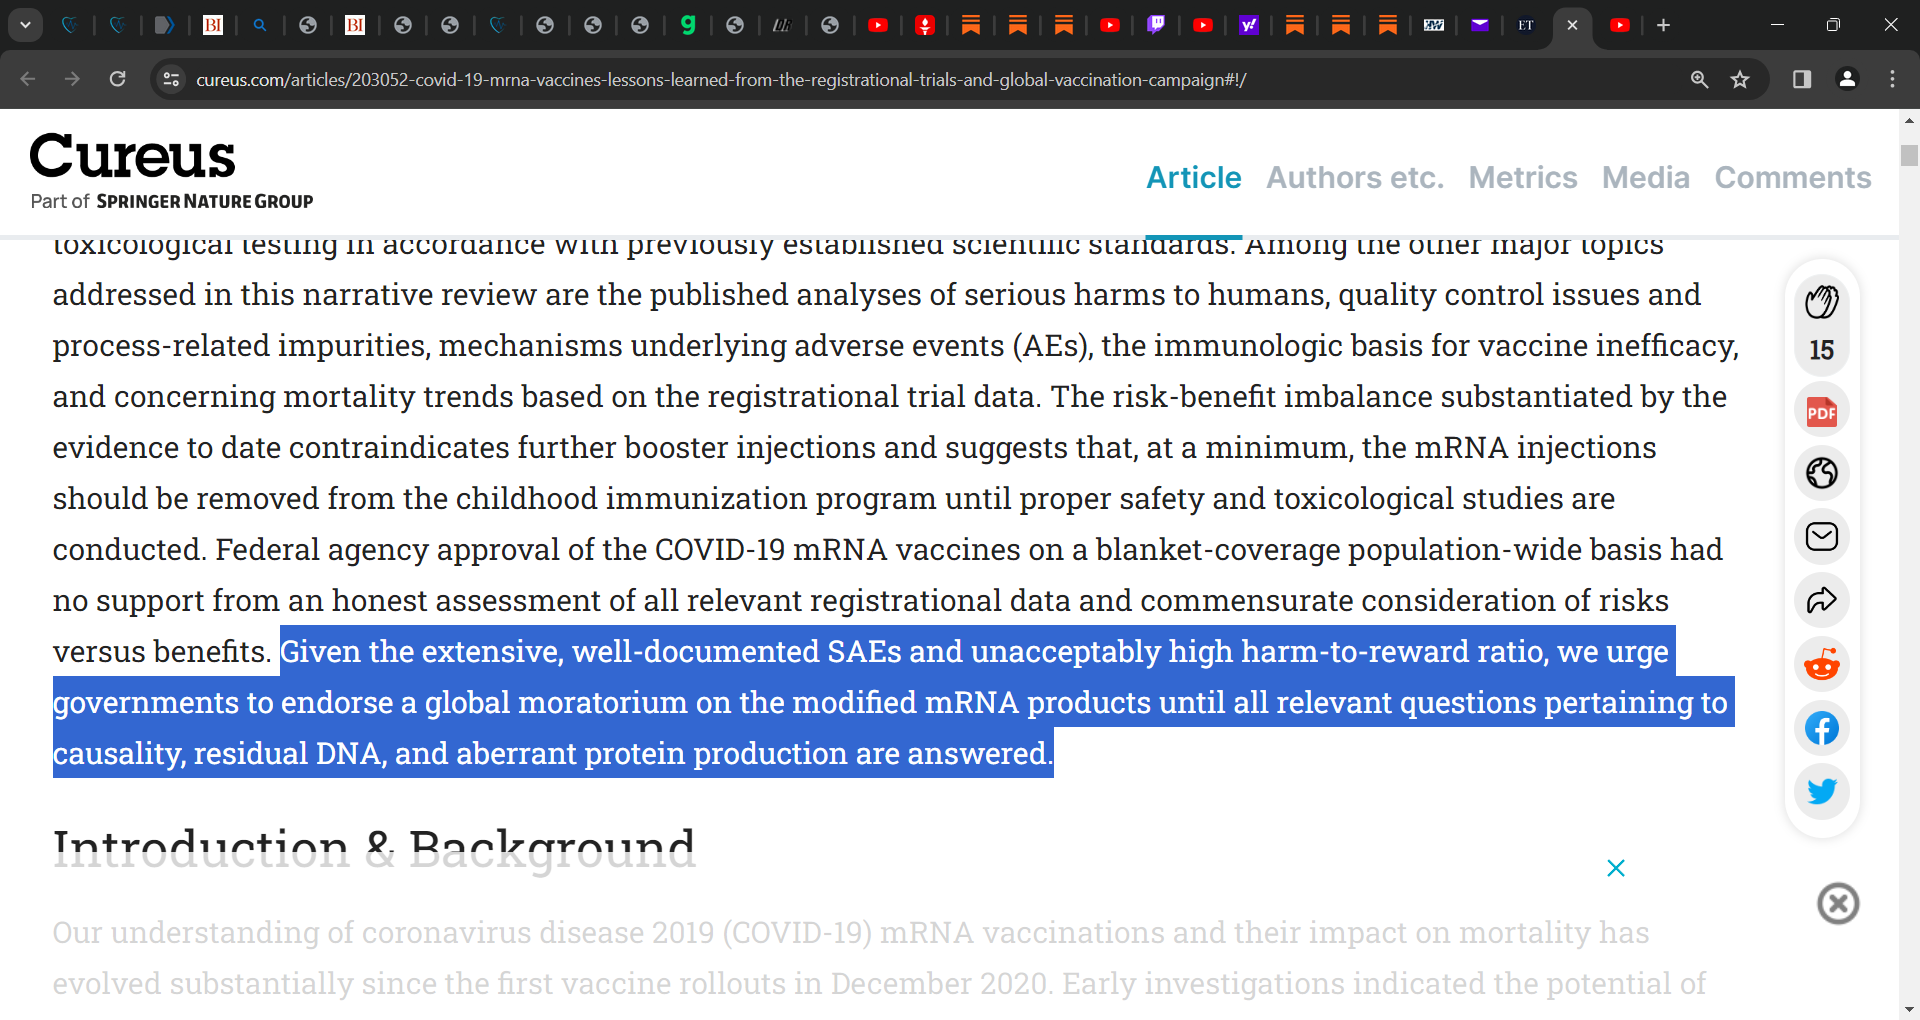This screenshot has height=1020, width=1920.
Task: Go back to the previous page
Action: coord(28,79)
